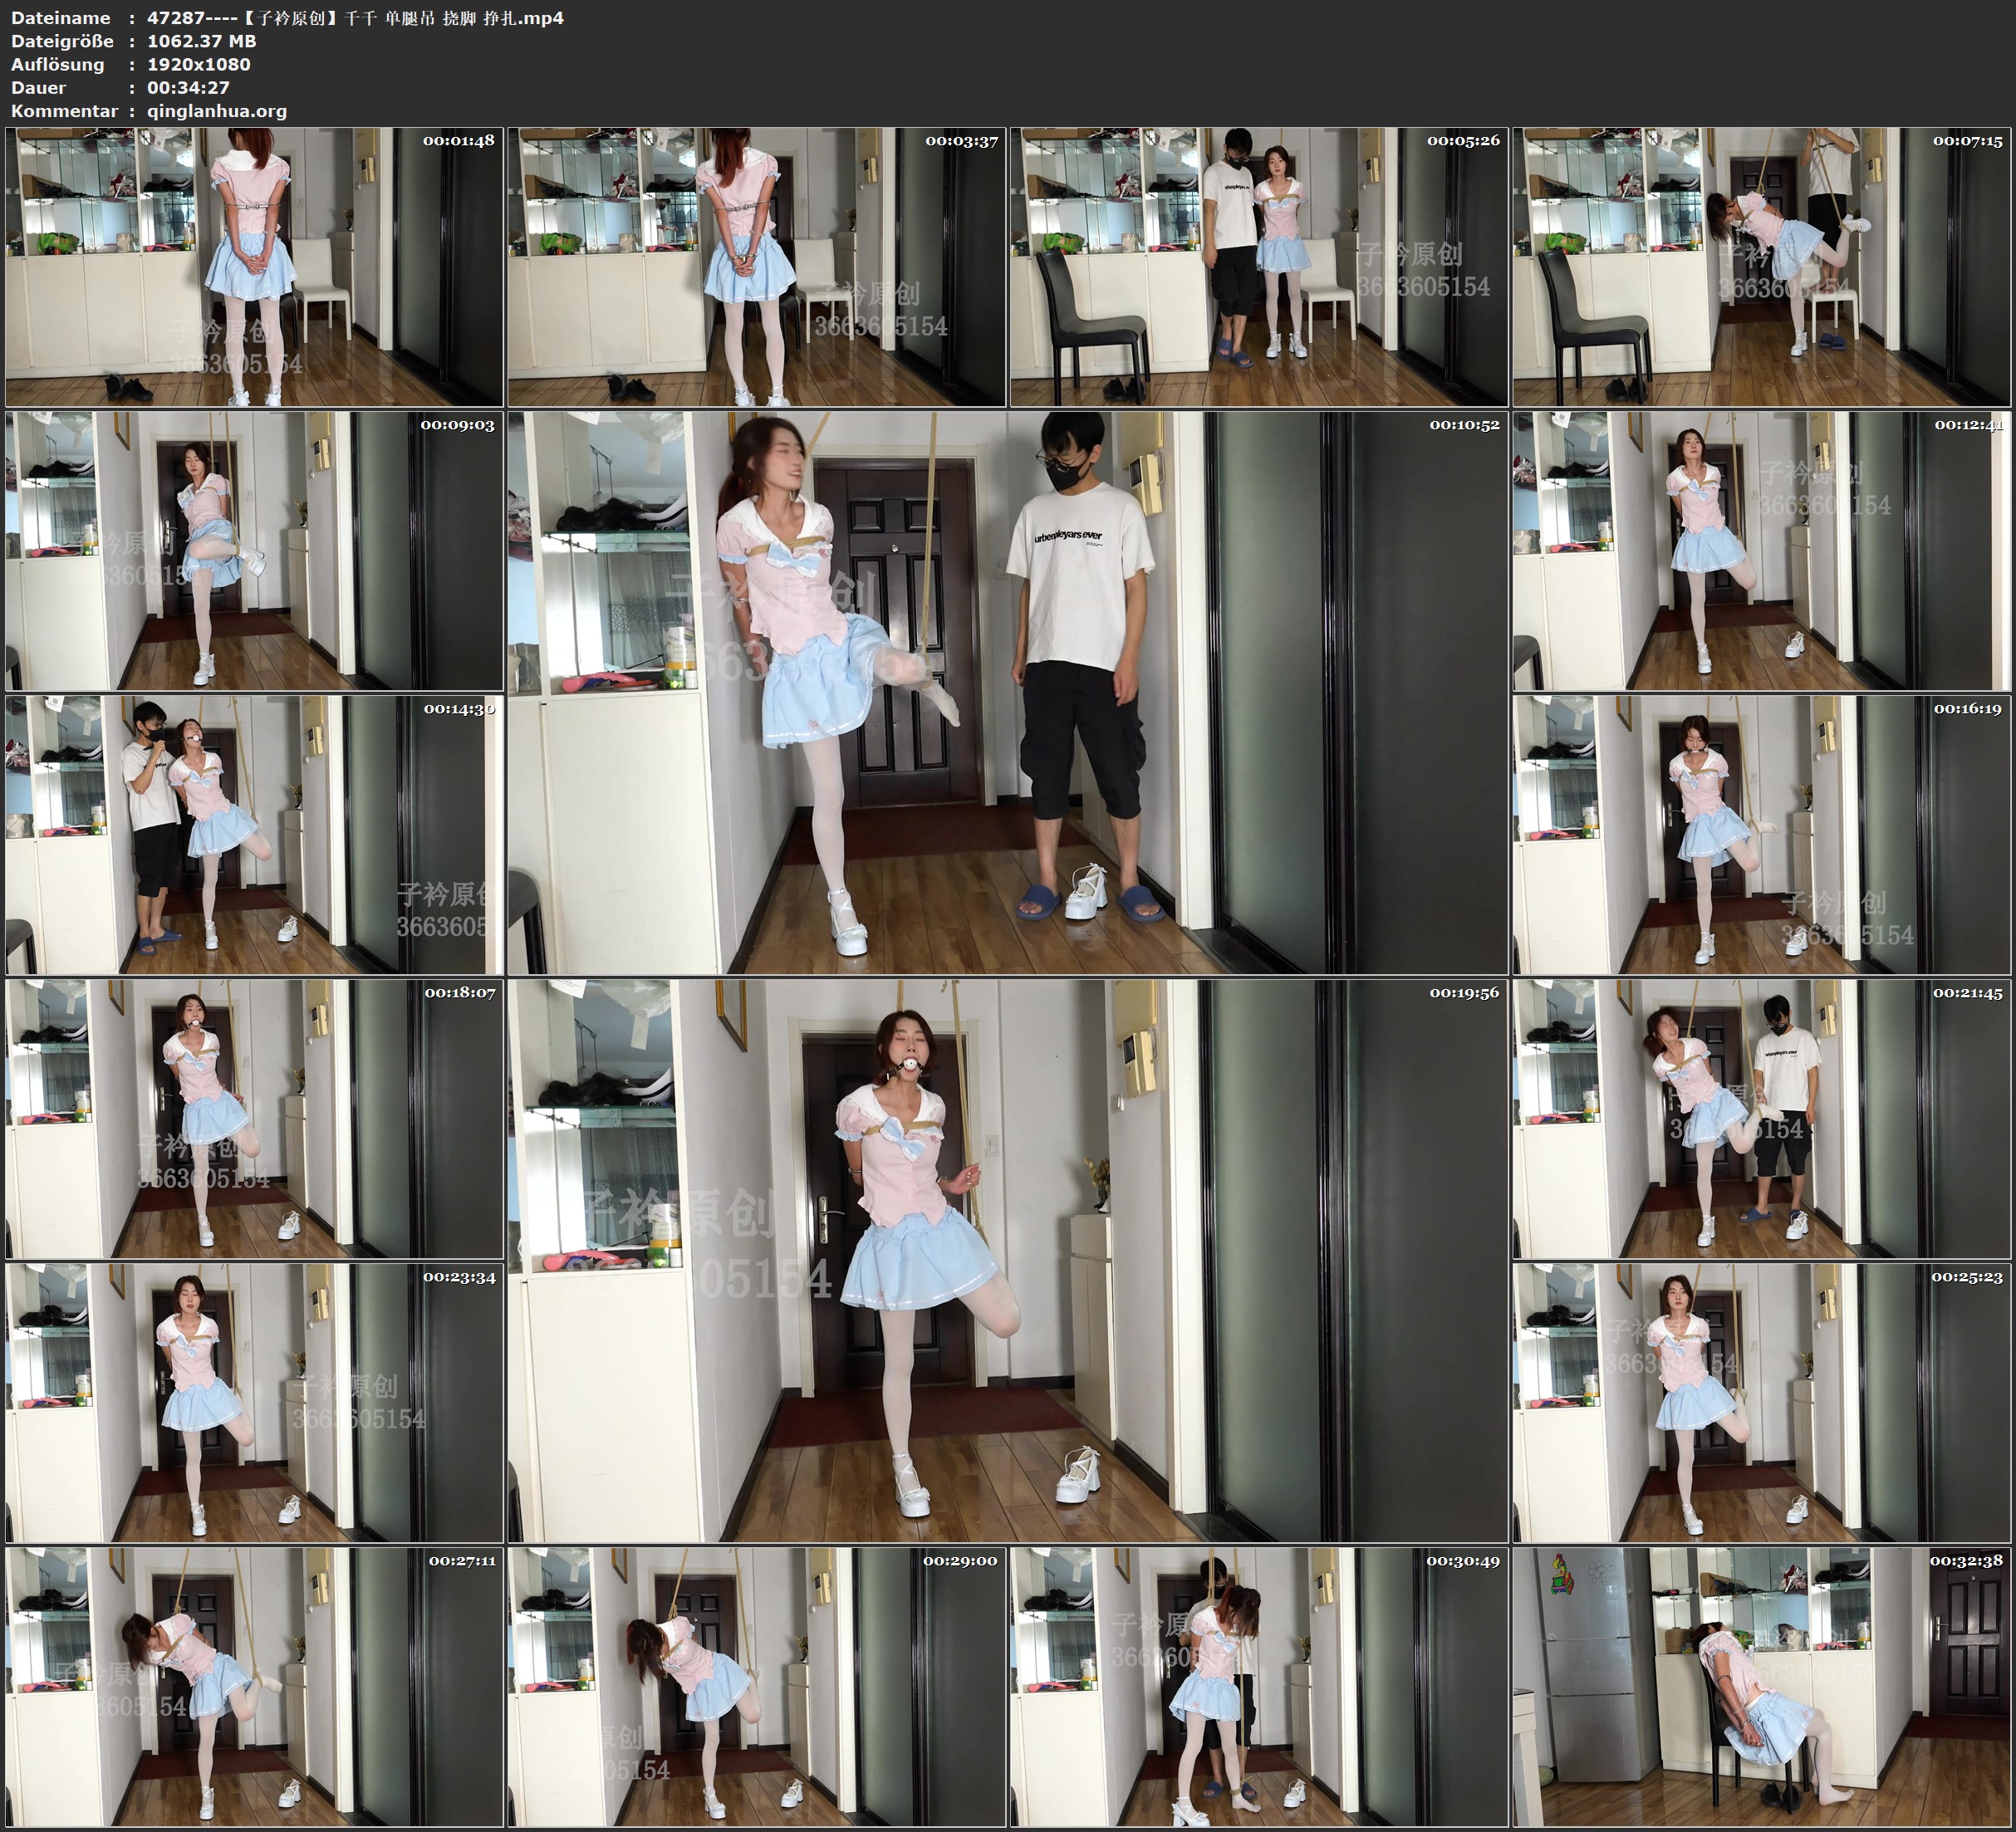Viewport: 2016px width, 1832px height.
Task: Click the frame marked 00:18:07
Action: coord(254,1118)
